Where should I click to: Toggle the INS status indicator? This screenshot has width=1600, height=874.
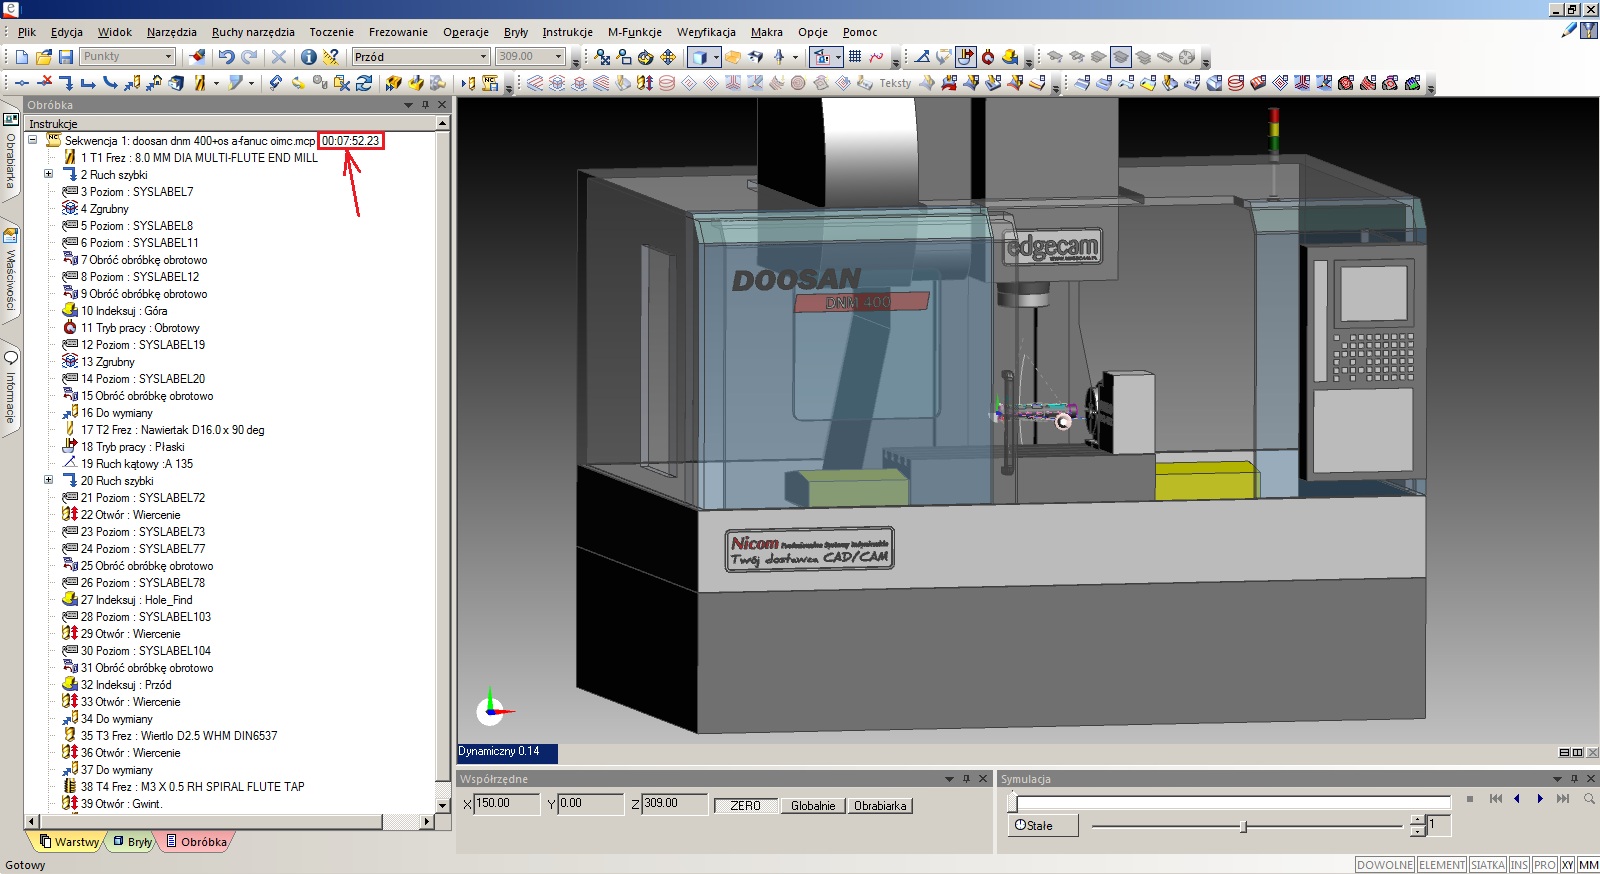1519,865
